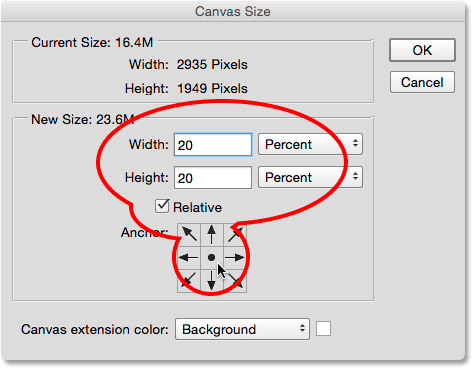Set anchor to bottom-center down arrow
This screenshot has height=368, width=472.
(x=212, y=281)
